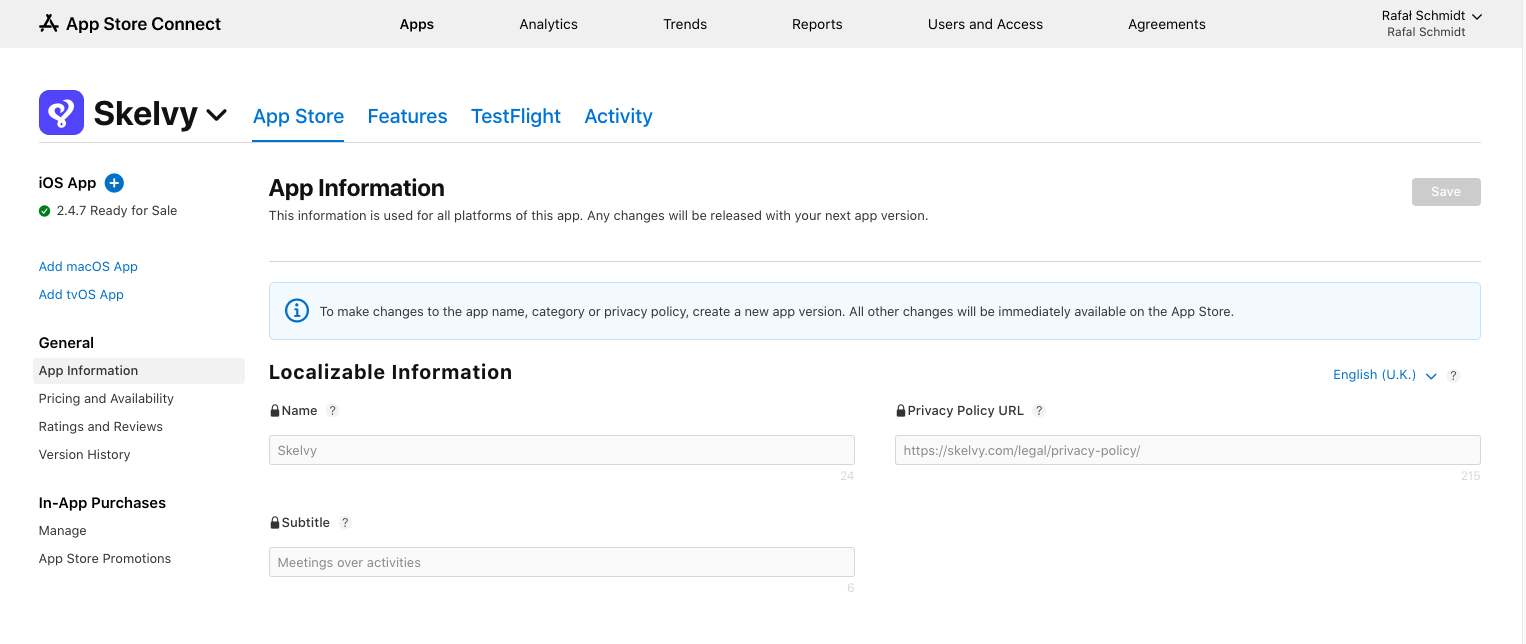This screenshot has width=1526, height=644.
Task: Click the Subtitle field 'Meetings over activities'
Action: click(x=562, y=562)
